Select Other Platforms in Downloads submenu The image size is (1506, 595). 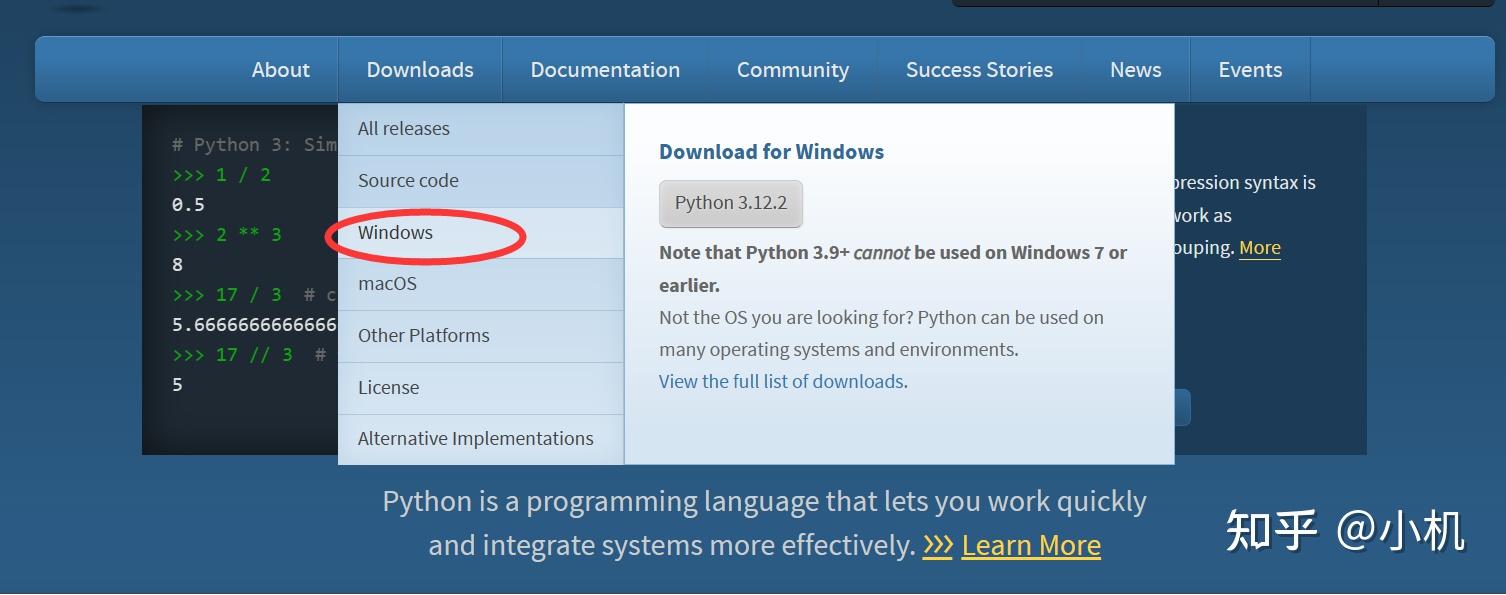481,336
